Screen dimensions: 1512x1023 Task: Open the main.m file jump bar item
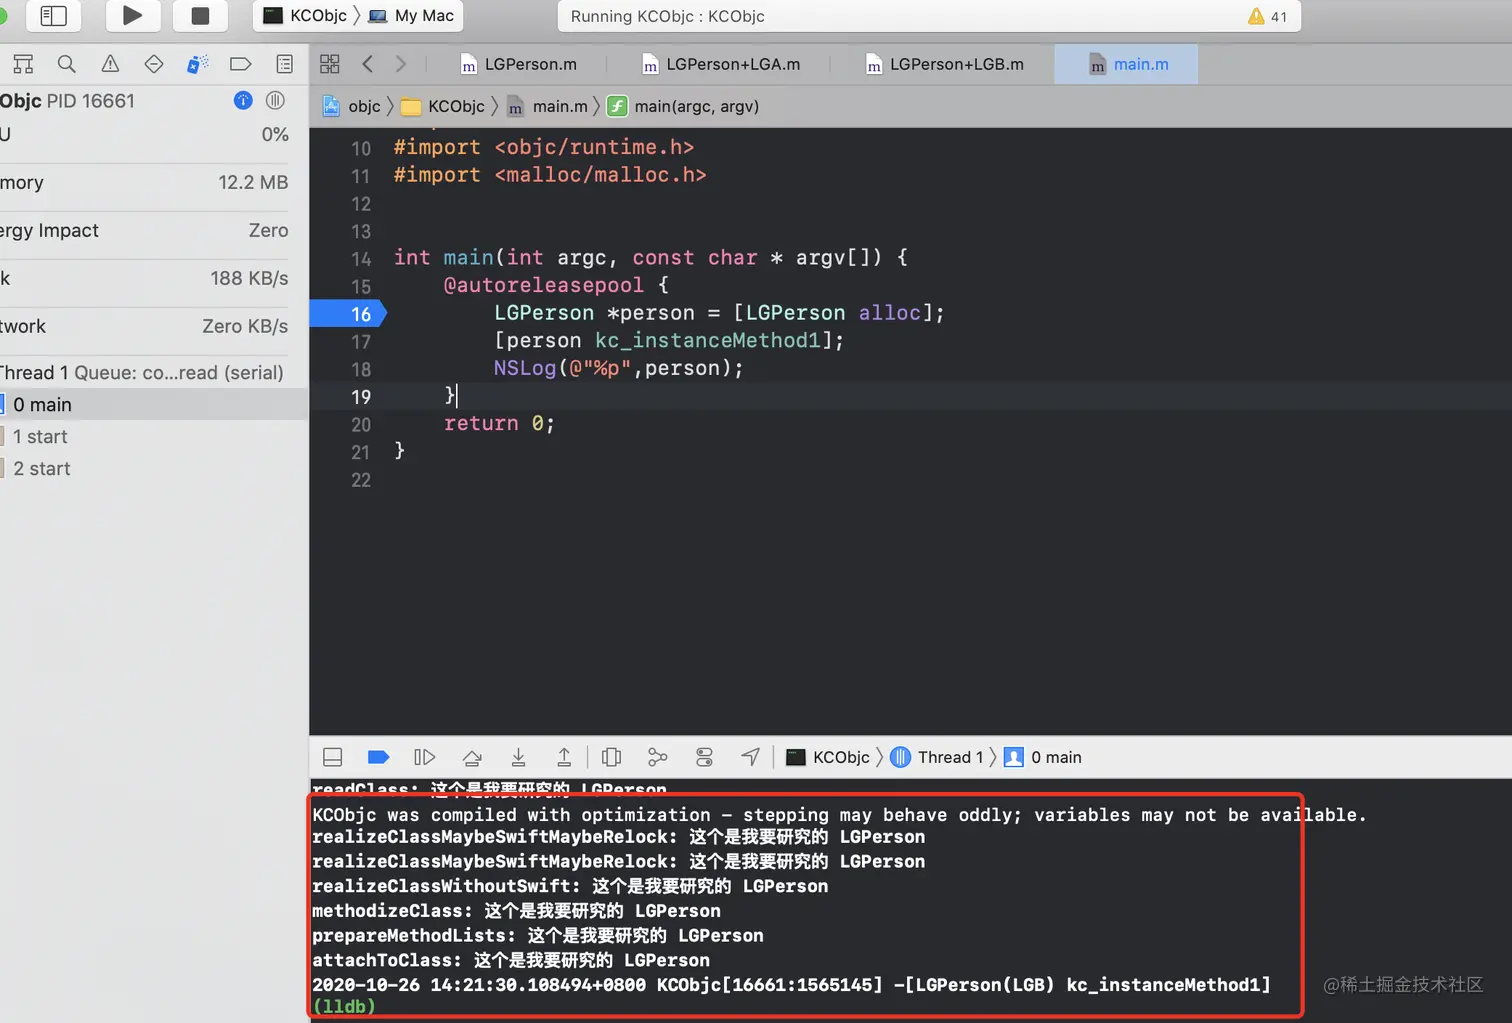click(547, 106)
